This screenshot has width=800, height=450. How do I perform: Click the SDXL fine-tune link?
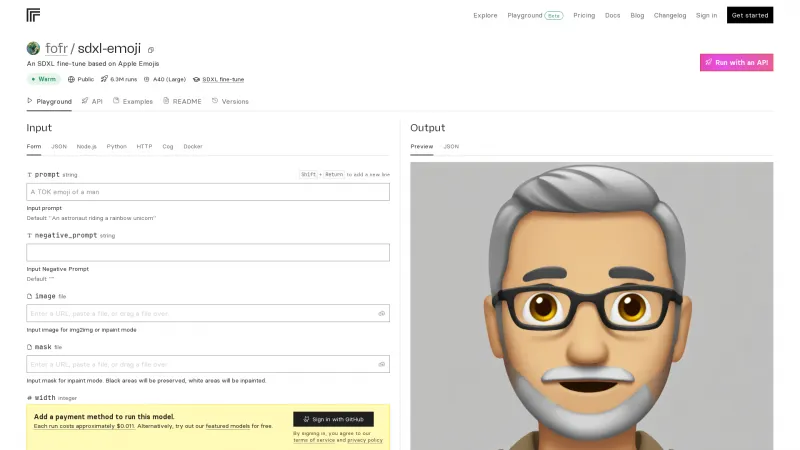pos(223,80)
